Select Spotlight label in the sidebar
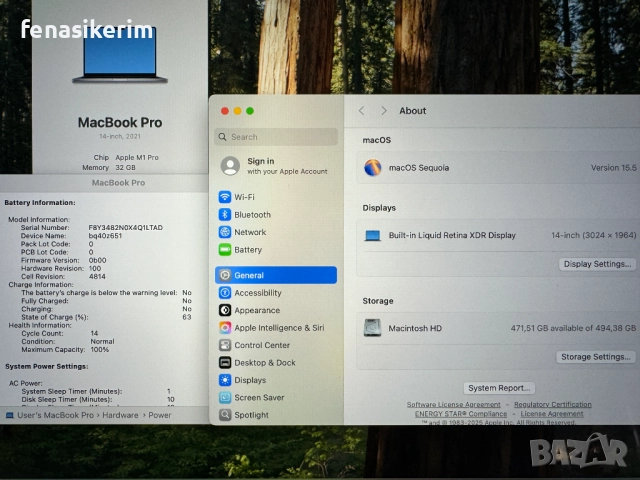This screenshot has width=640, height=480. pos(251,415)
